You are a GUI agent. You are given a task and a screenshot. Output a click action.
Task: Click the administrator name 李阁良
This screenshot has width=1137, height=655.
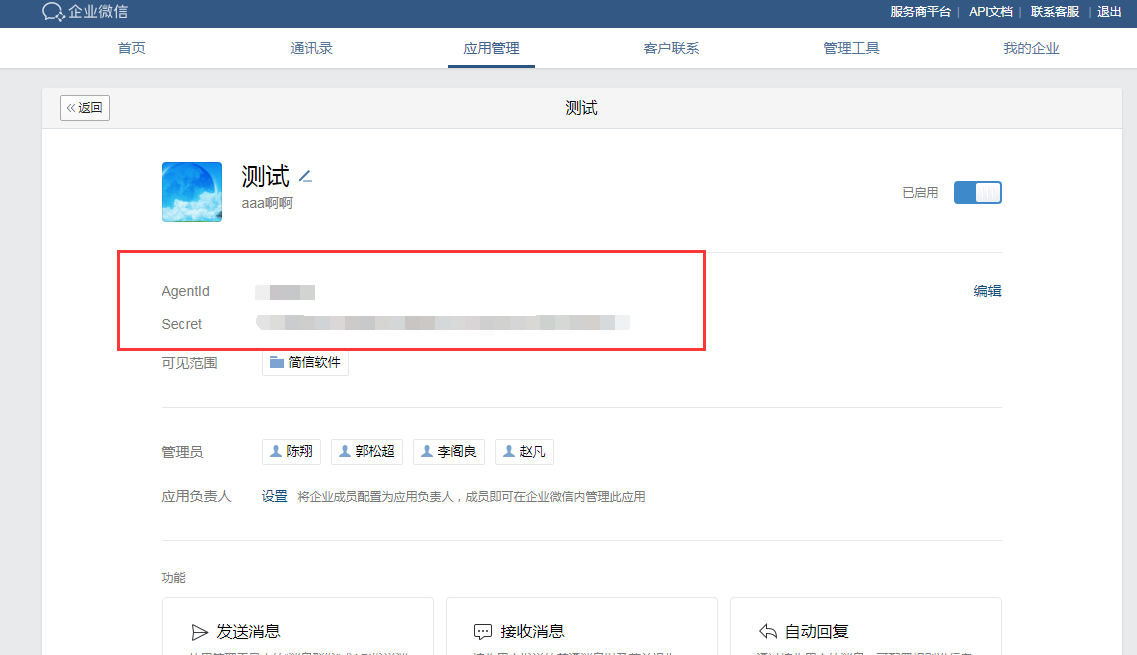pyautogui.click(x=457, y=451)
